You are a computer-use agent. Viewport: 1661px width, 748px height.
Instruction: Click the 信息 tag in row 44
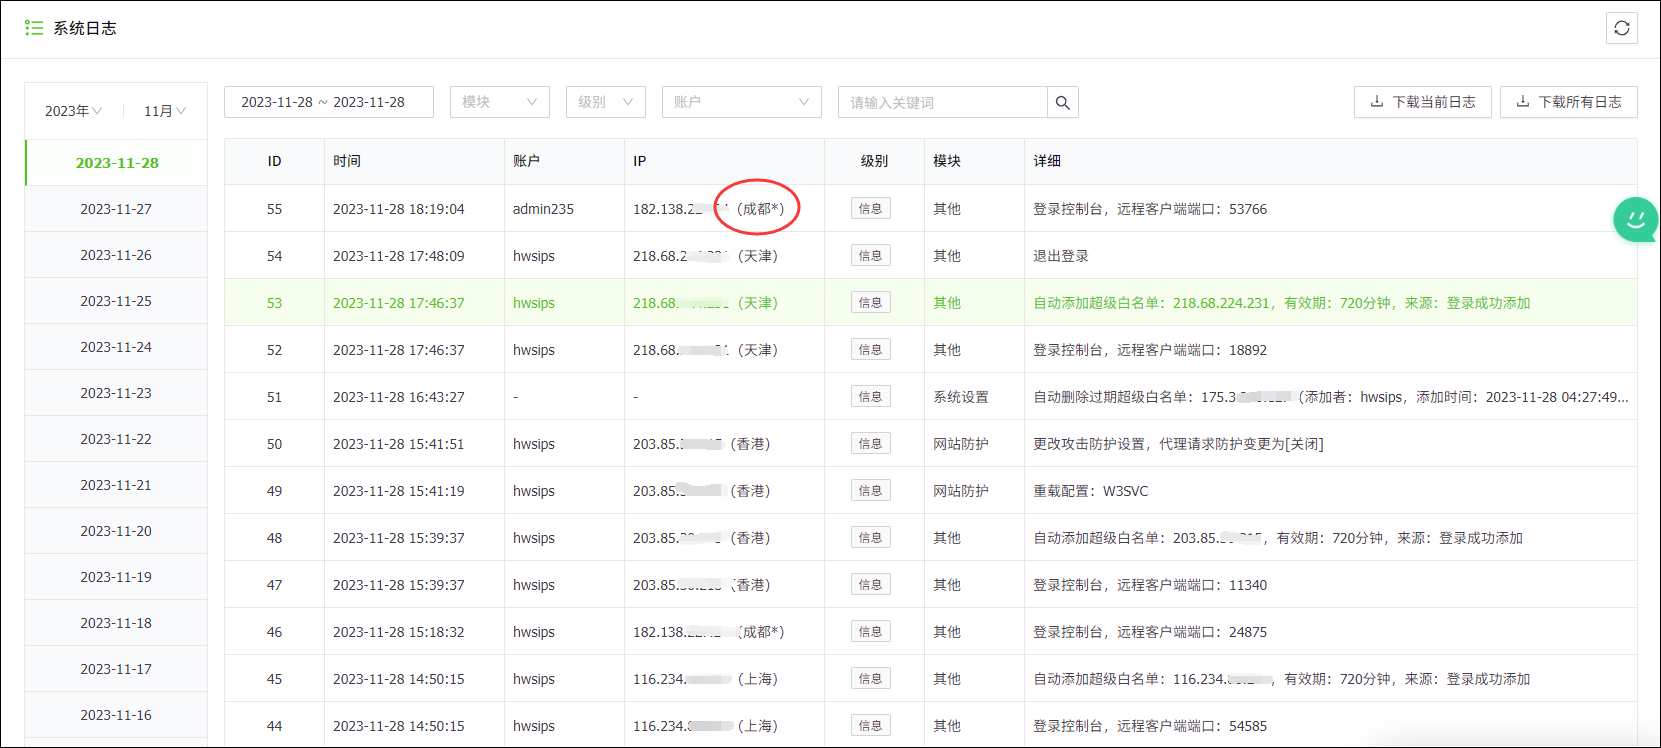[871, 726]
